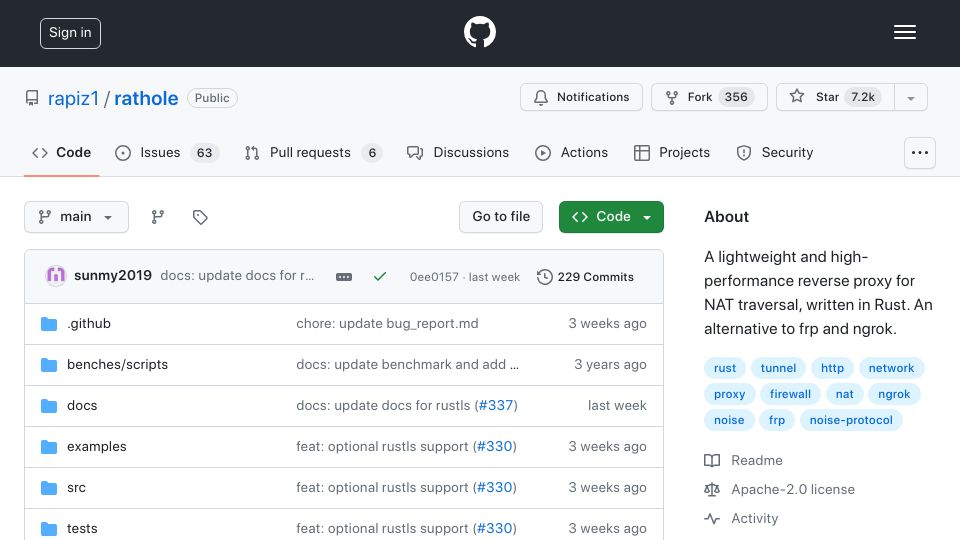Open the rapiz1 owner link
This screenshot has width=960, height=540.
coord(73,98)
